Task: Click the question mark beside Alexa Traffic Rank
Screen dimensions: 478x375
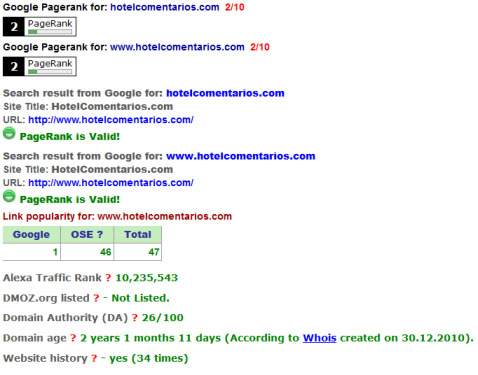Action: tap(108, 278)
